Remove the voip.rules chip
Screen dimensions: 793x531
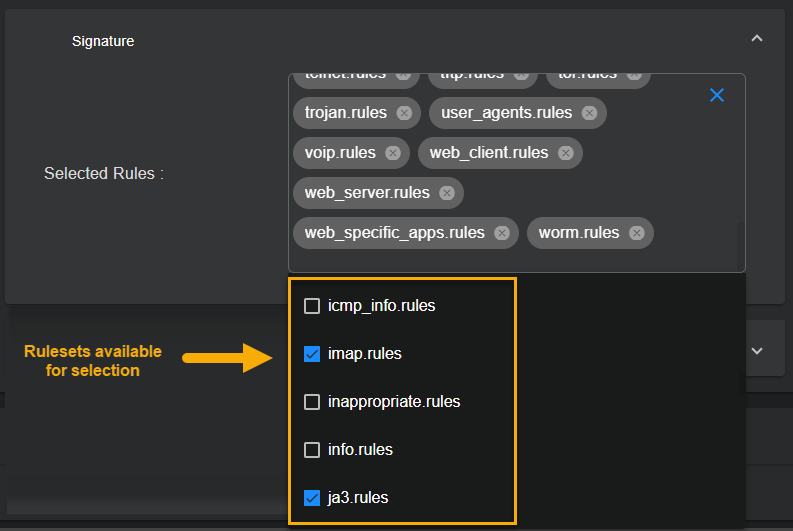click(393, 153)
